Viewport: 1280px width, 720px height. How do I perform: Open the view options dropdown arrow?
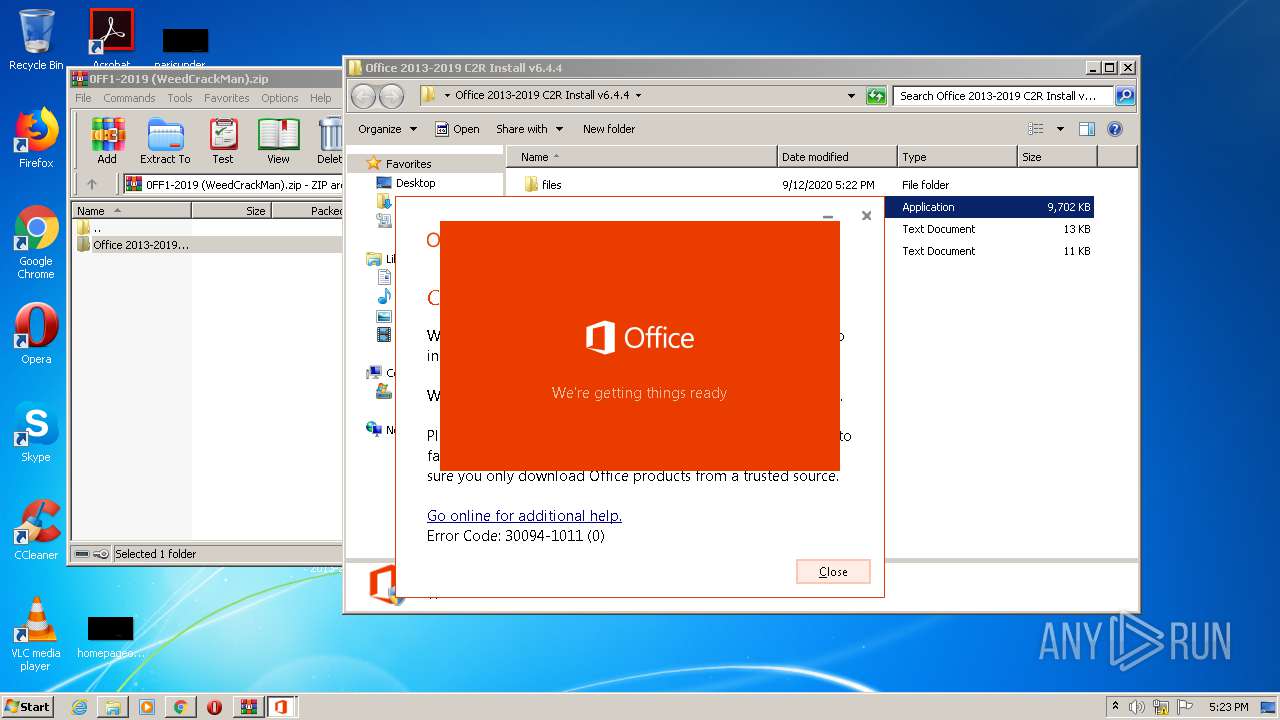tap(1060, 129)
